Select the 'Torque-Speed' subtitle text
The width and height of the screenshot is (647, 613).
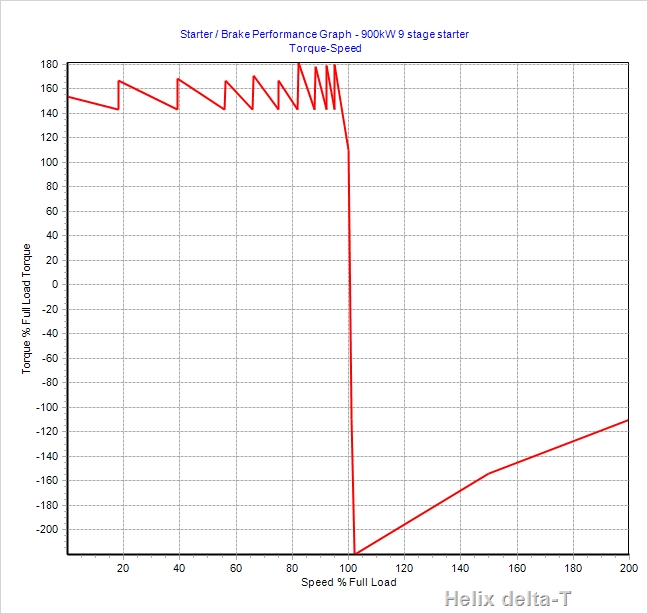[x=323, y=47]
